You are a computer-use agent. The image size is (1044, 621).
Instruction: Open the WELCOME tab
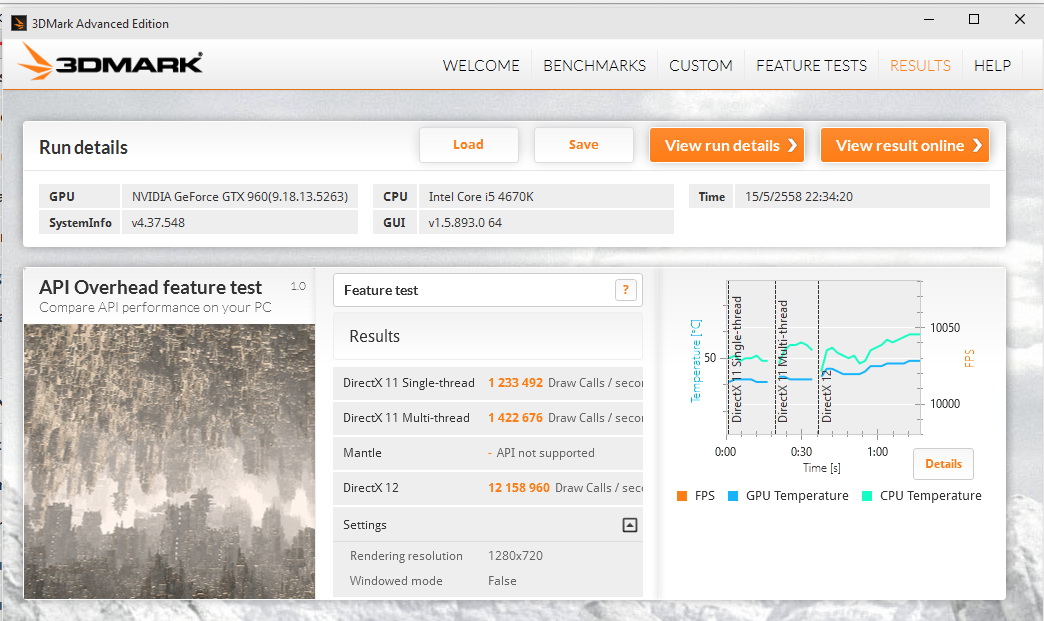coord(481,66)
